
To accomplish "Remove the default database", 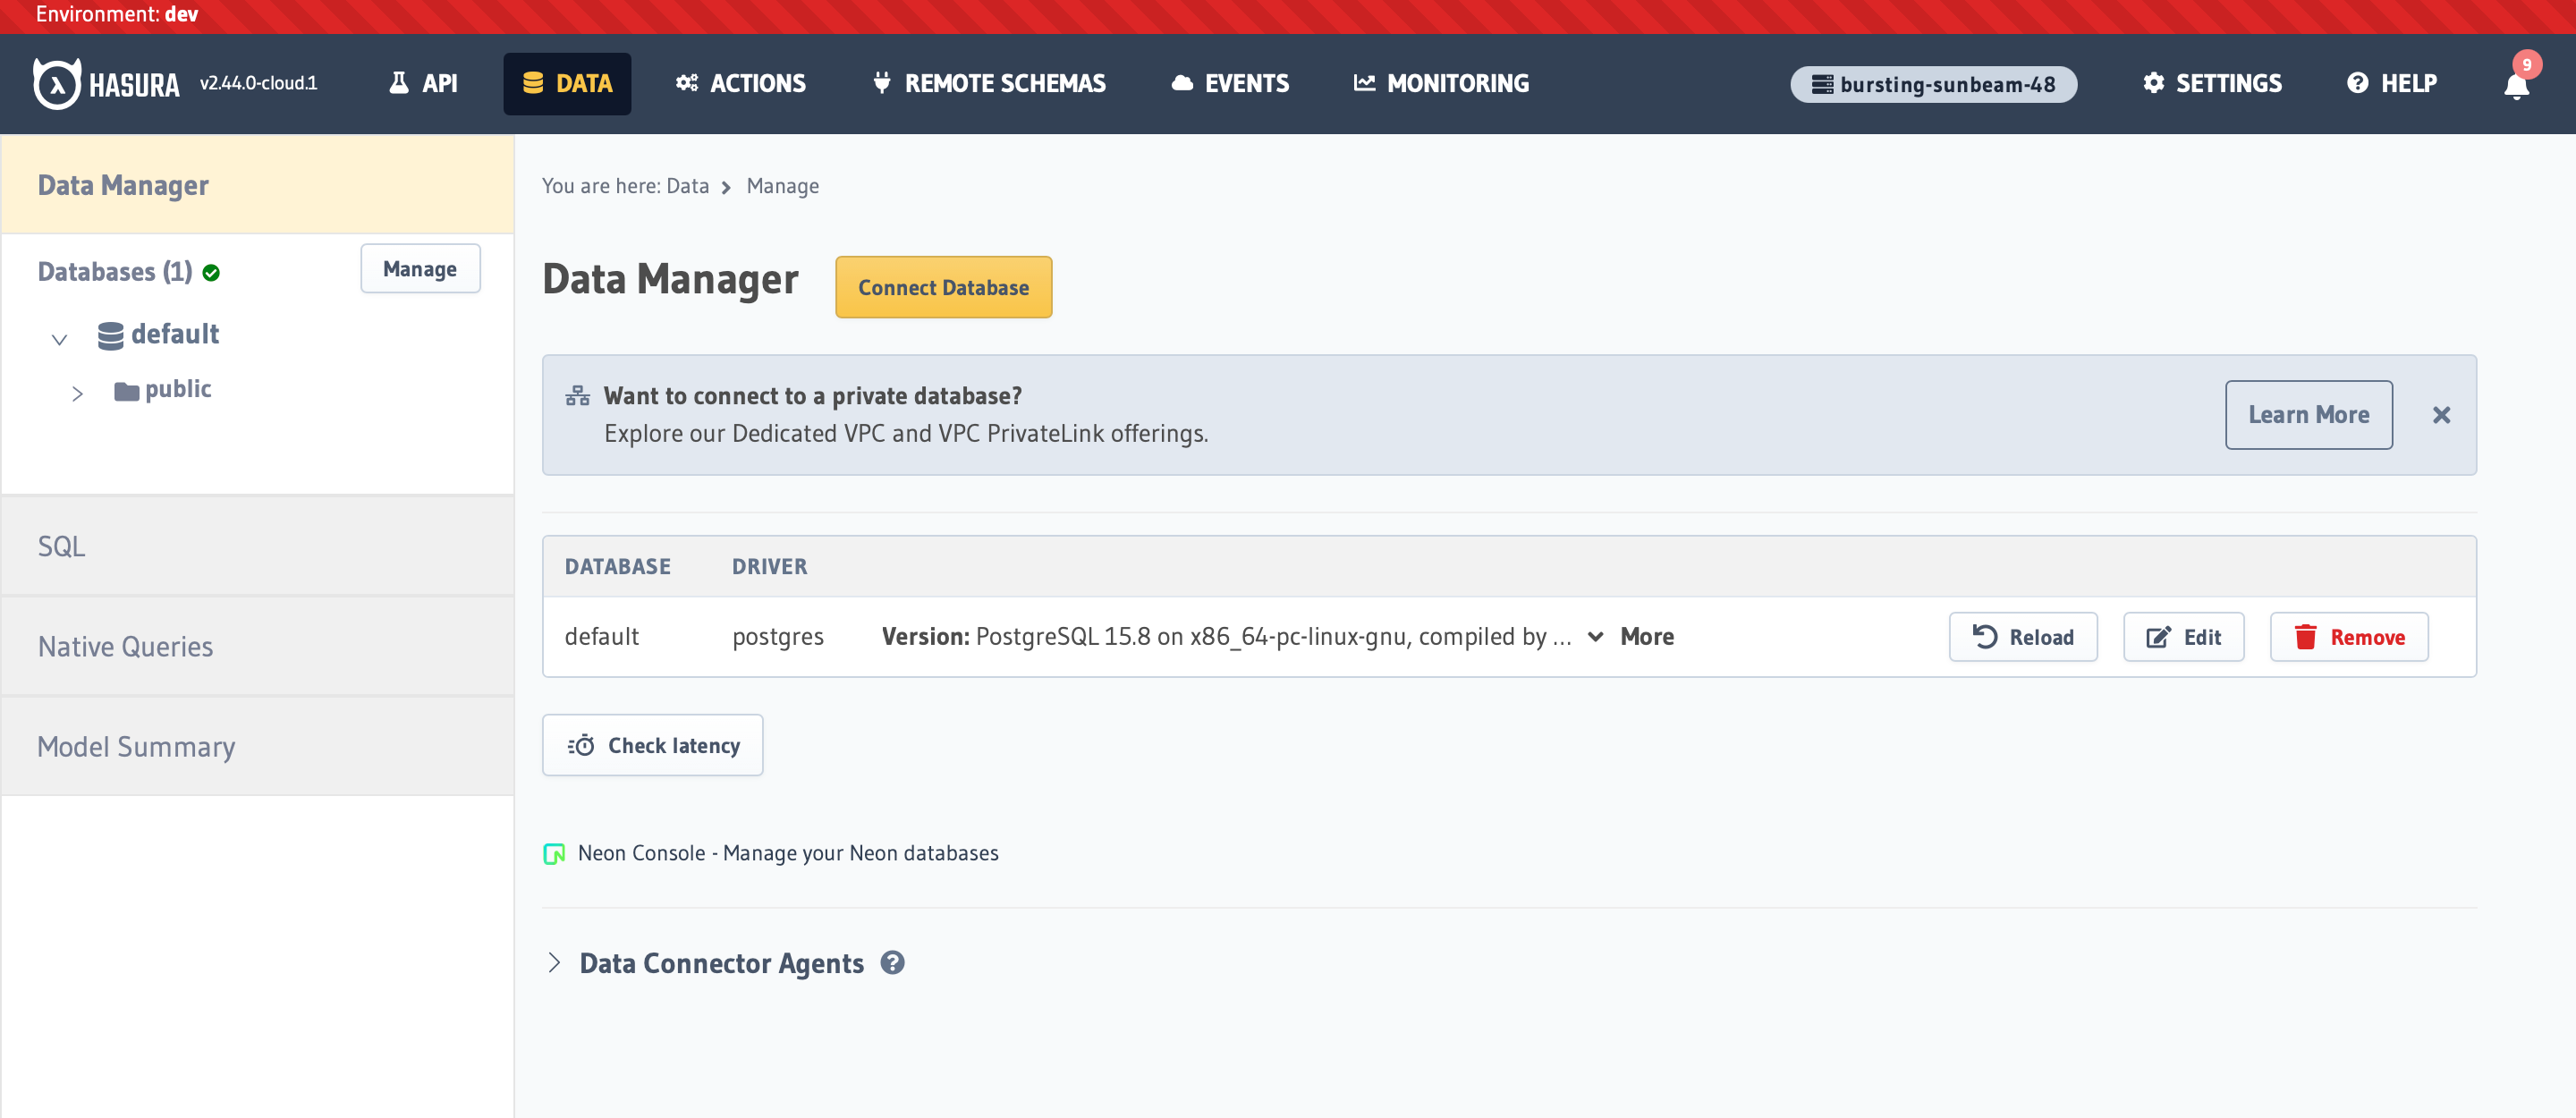I will click(2348, 637).
